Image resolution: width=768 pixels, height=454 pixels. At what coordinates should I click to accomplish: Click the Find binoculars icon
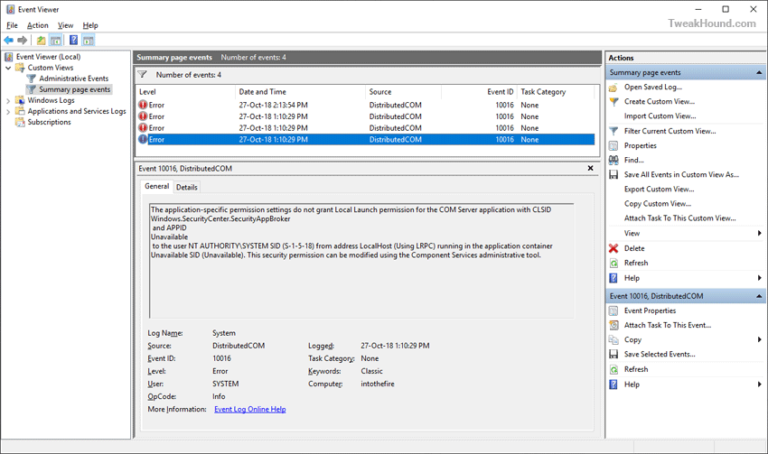point(613,160)
